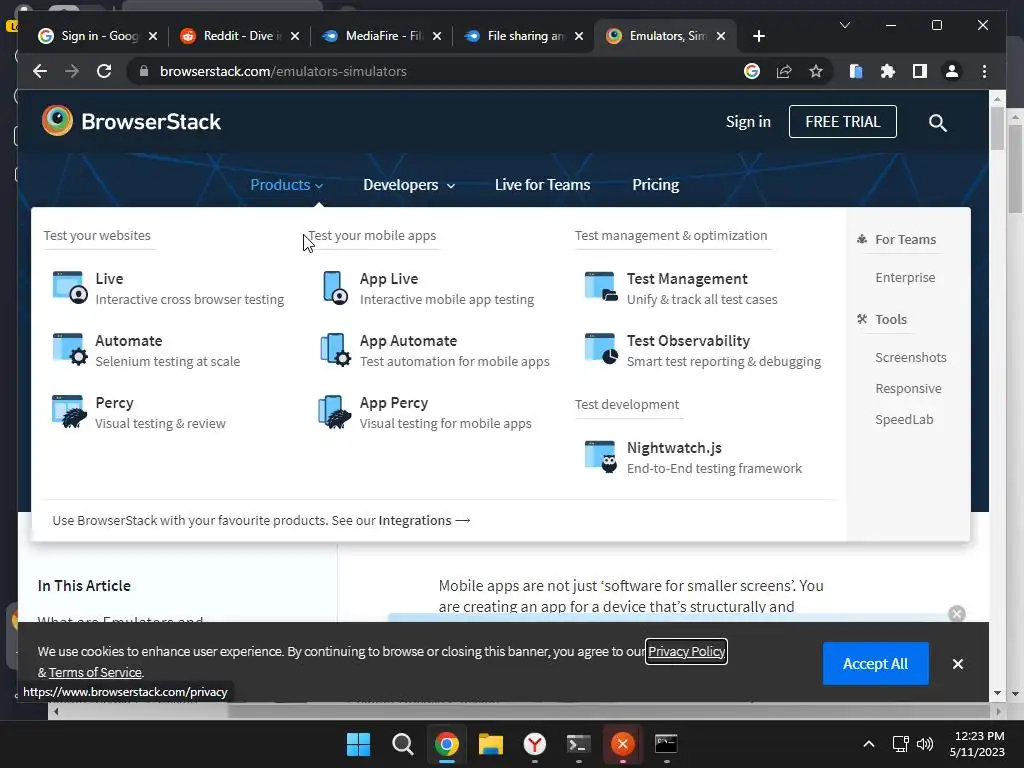The width and height of the screenshot is (1024, 768).
Task: Click Accept All cookies button
Action: (x=875, y=664)
